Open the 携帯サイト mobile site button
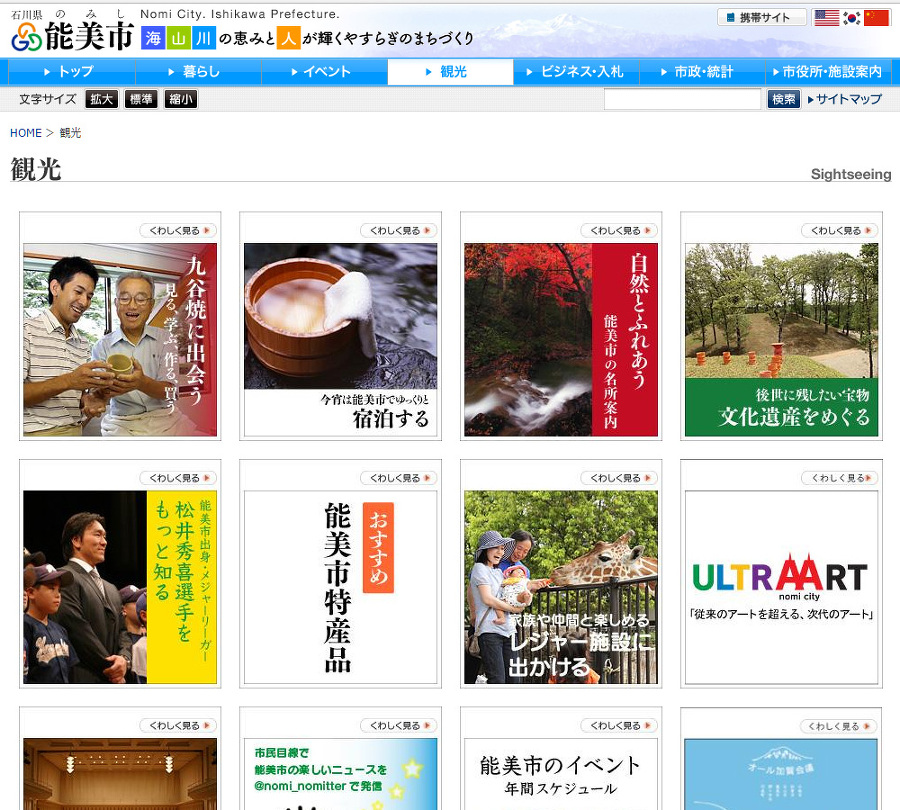 762,17
